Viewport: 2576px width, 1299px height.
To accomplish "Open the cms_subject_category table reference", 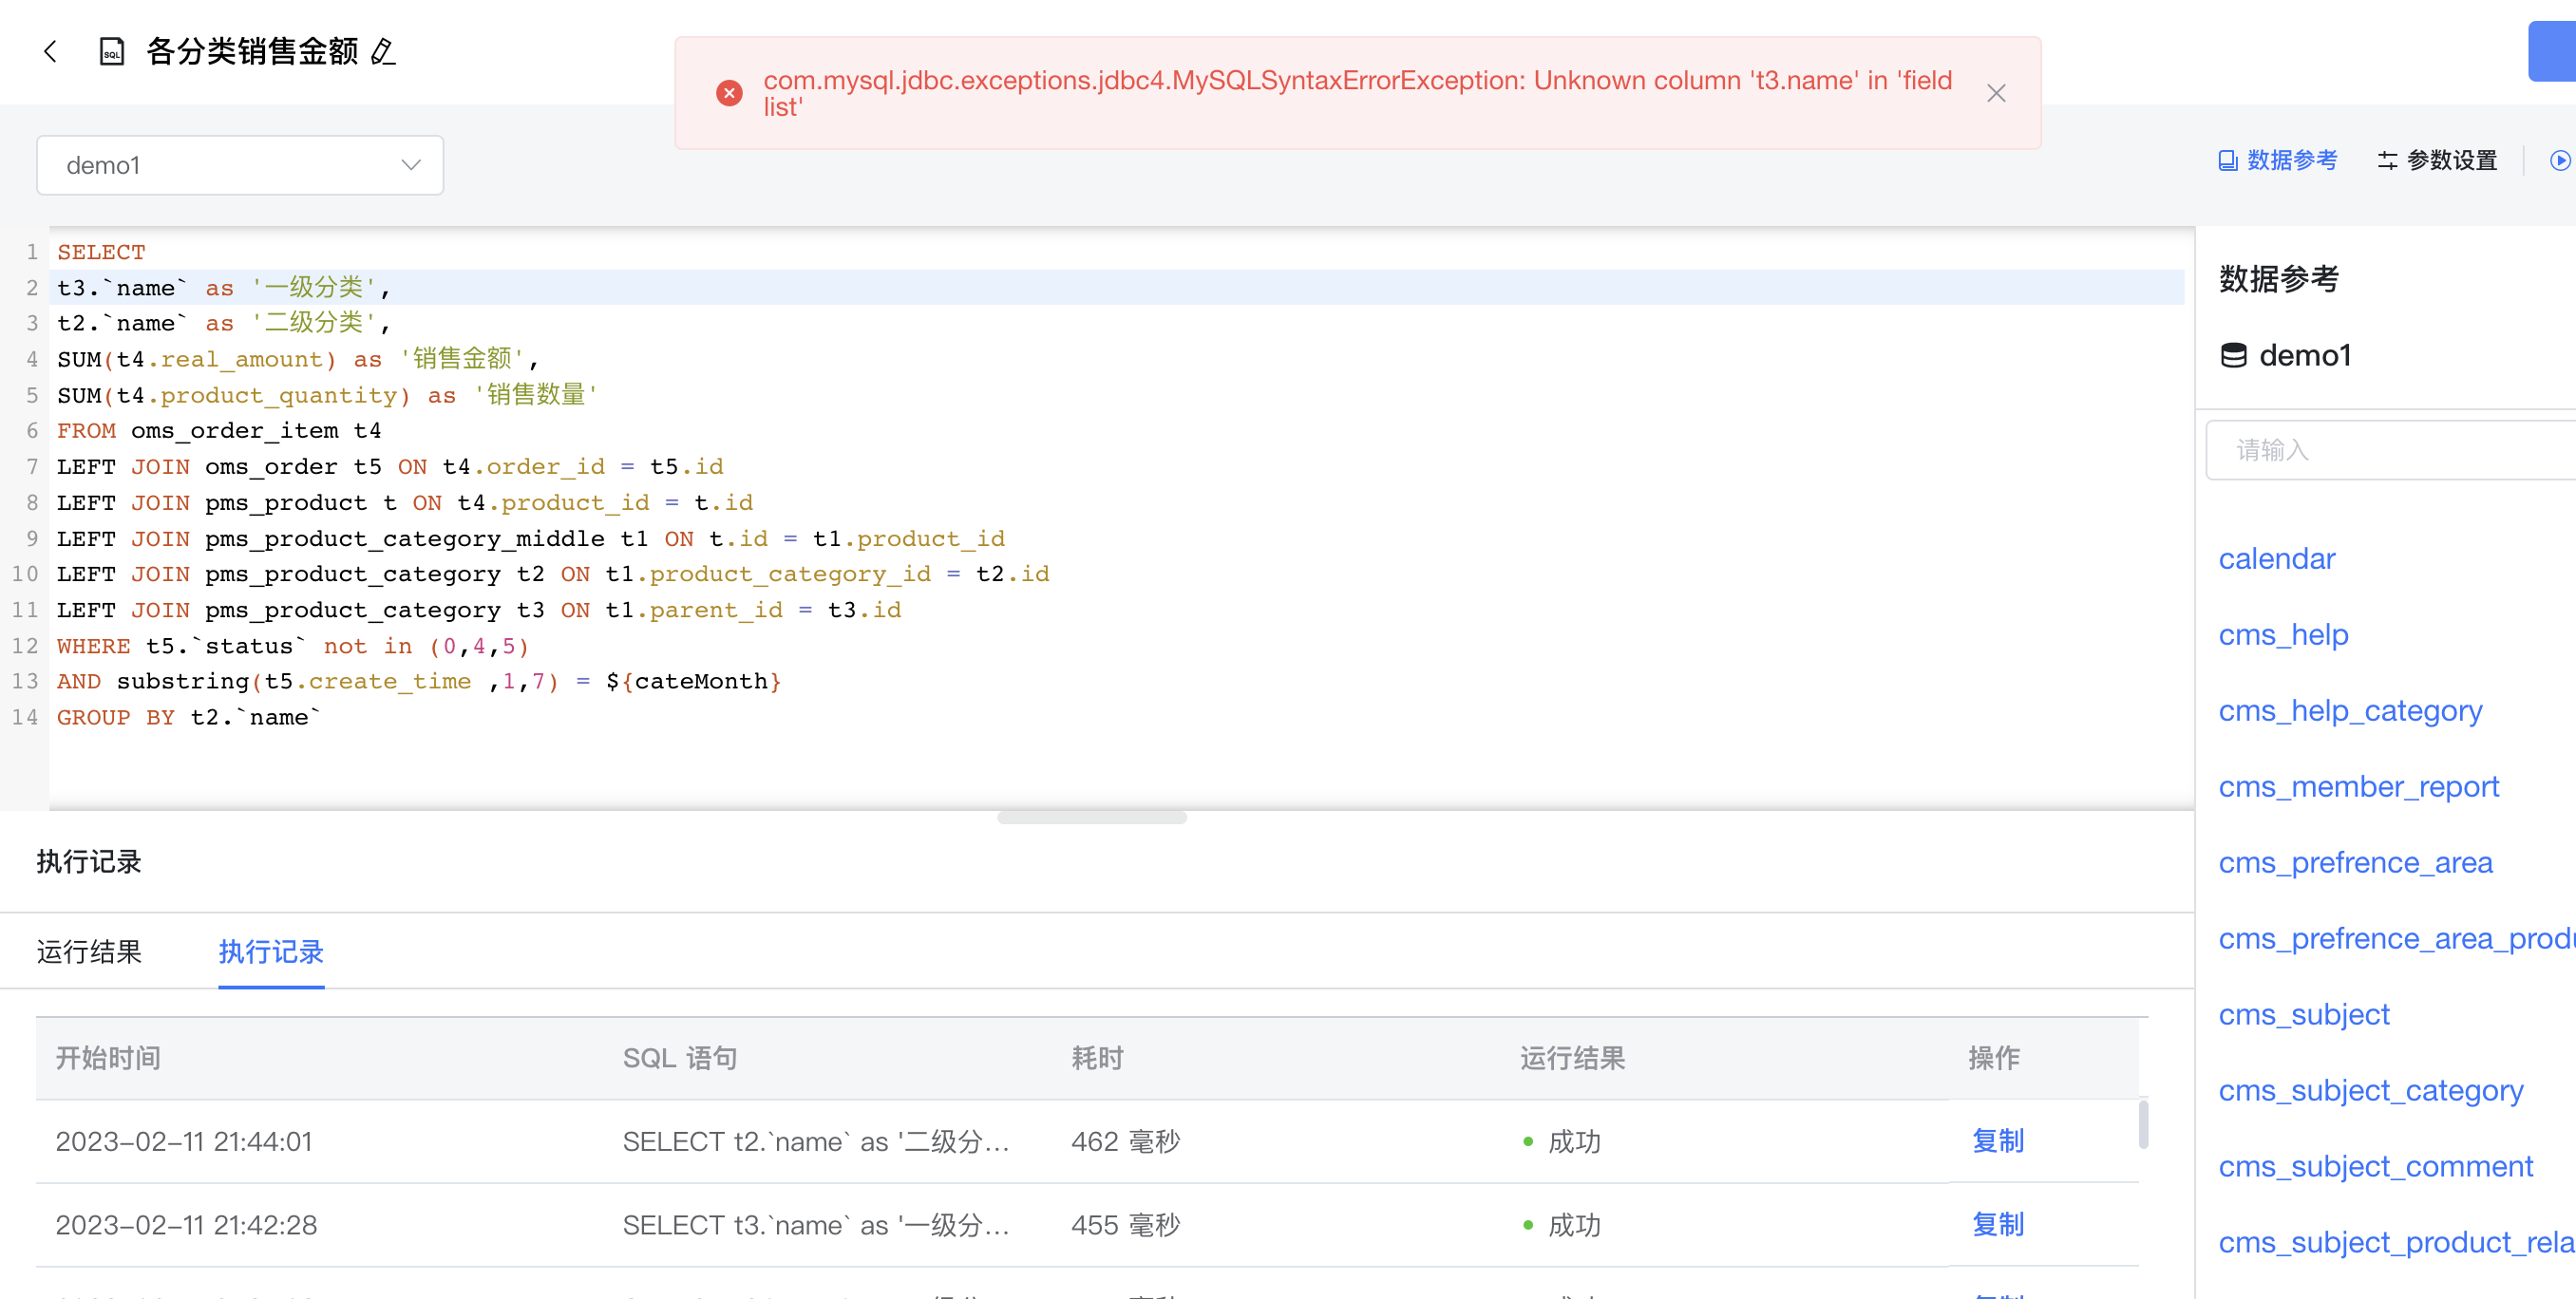I will [x=2370, y=1090].
